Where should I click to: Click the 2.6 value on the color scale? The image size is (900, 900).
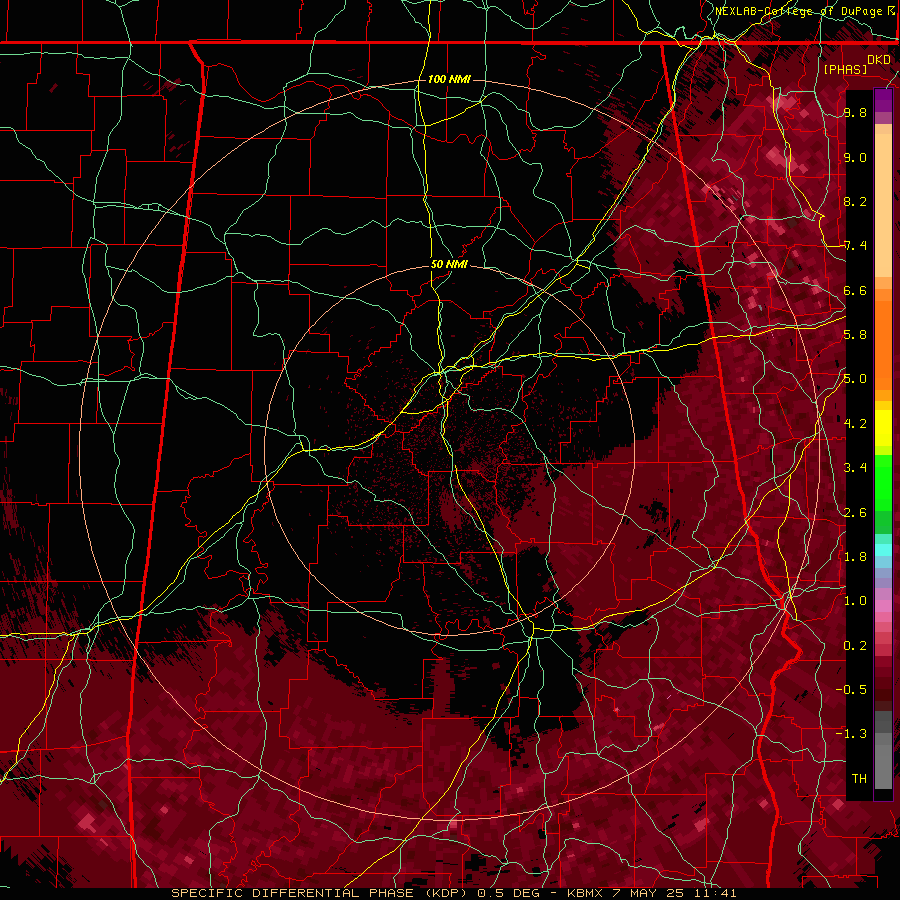coord(855,513)
